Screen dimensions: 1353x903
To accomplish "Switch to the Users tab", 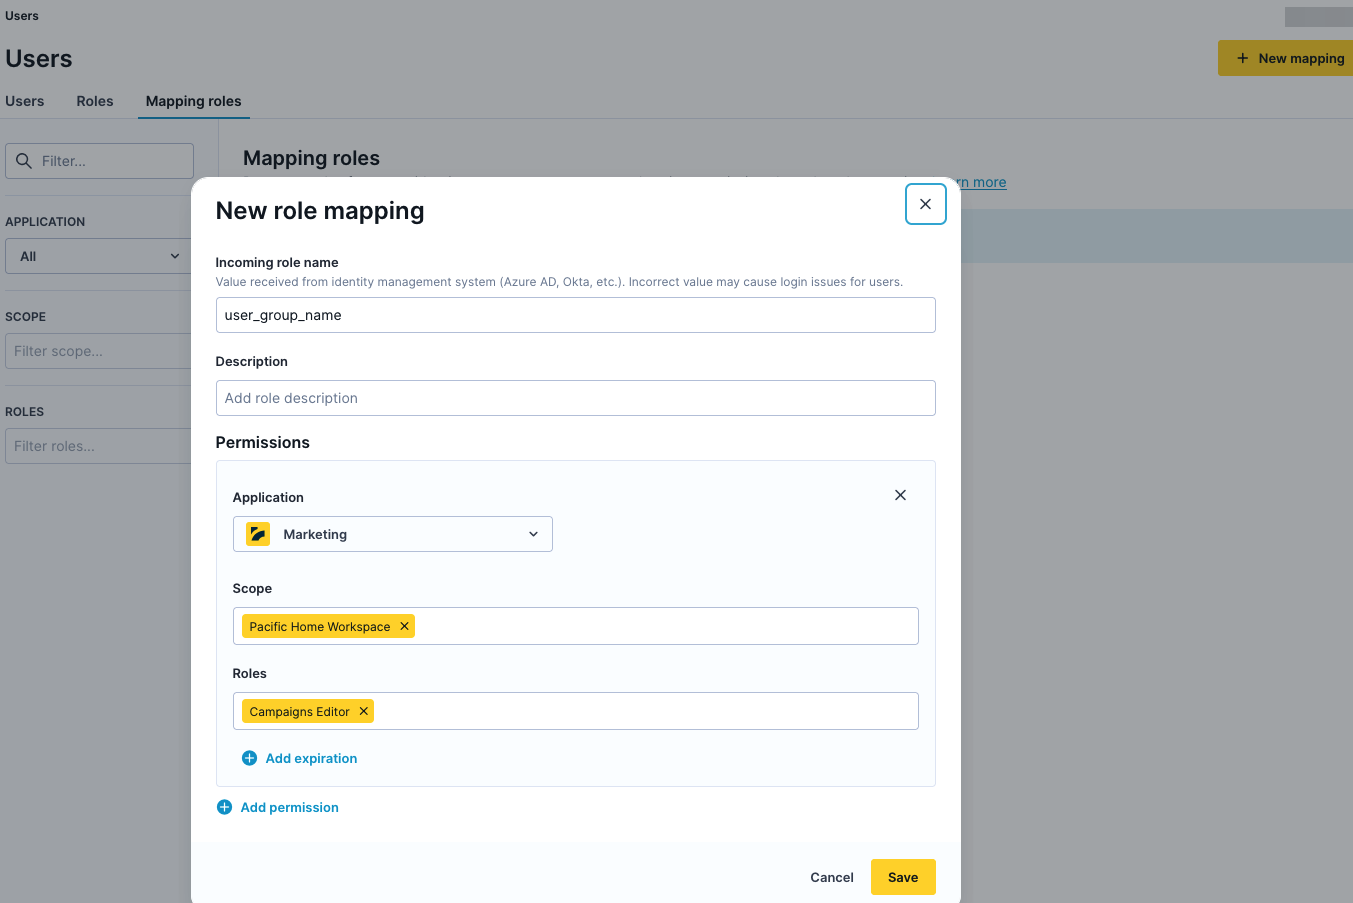I will click(25, 101).
